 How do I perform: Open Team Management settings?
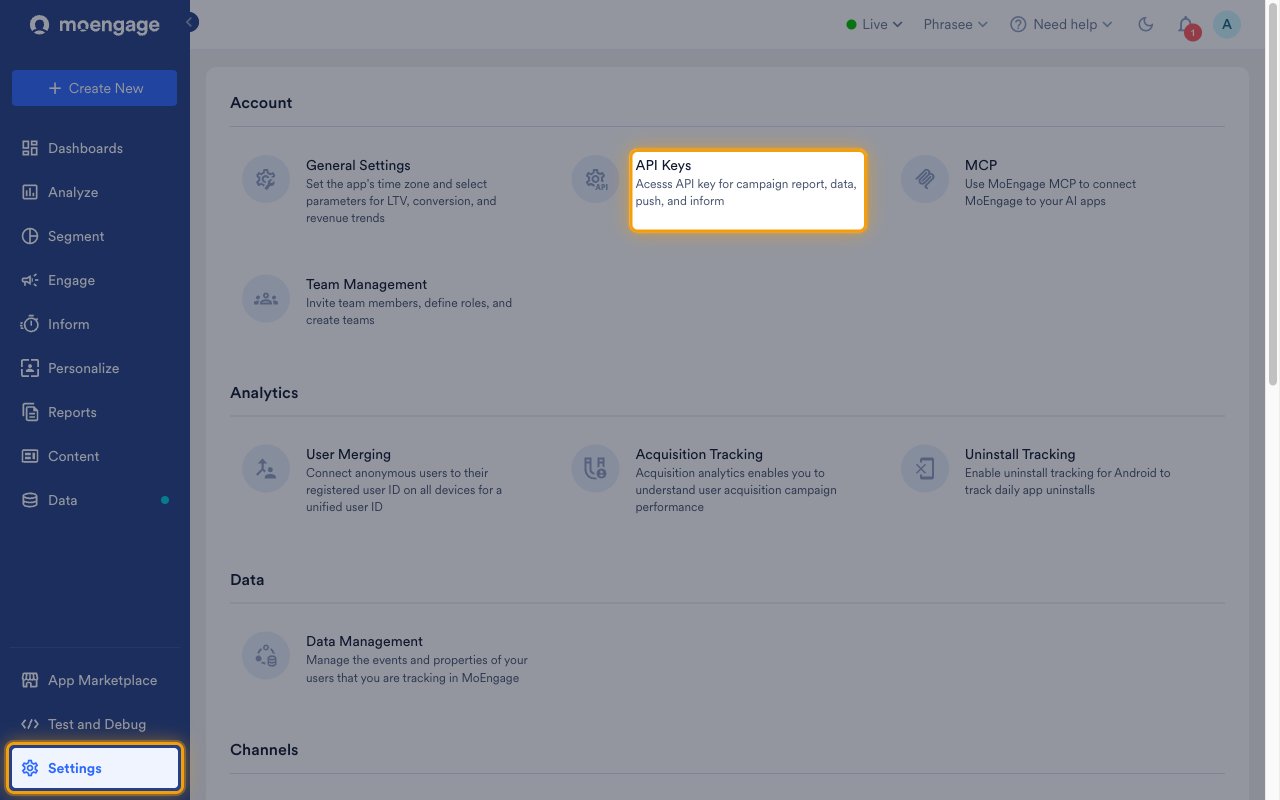pyautogui.click(x=366, y=284)
